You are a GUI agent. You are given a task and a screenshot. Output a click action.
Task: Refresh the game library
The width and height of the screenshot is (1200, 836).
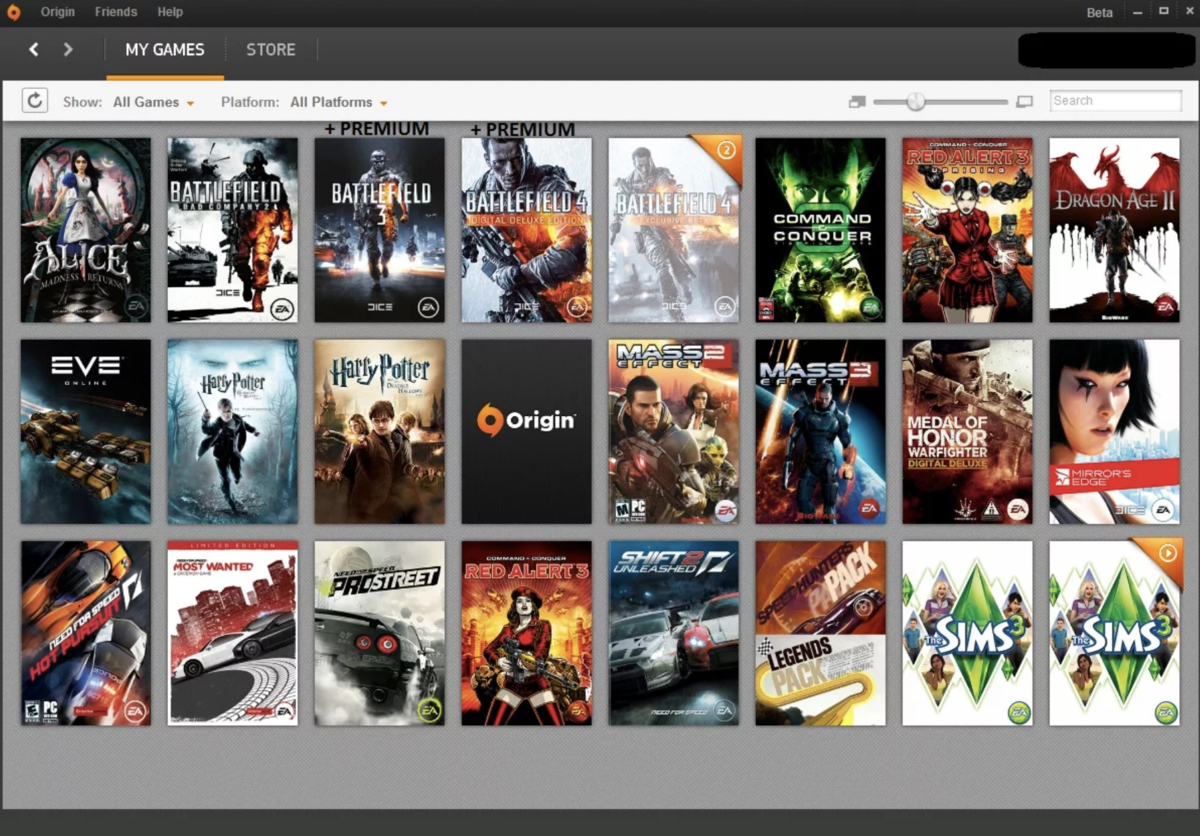click(x=35, y=100)
